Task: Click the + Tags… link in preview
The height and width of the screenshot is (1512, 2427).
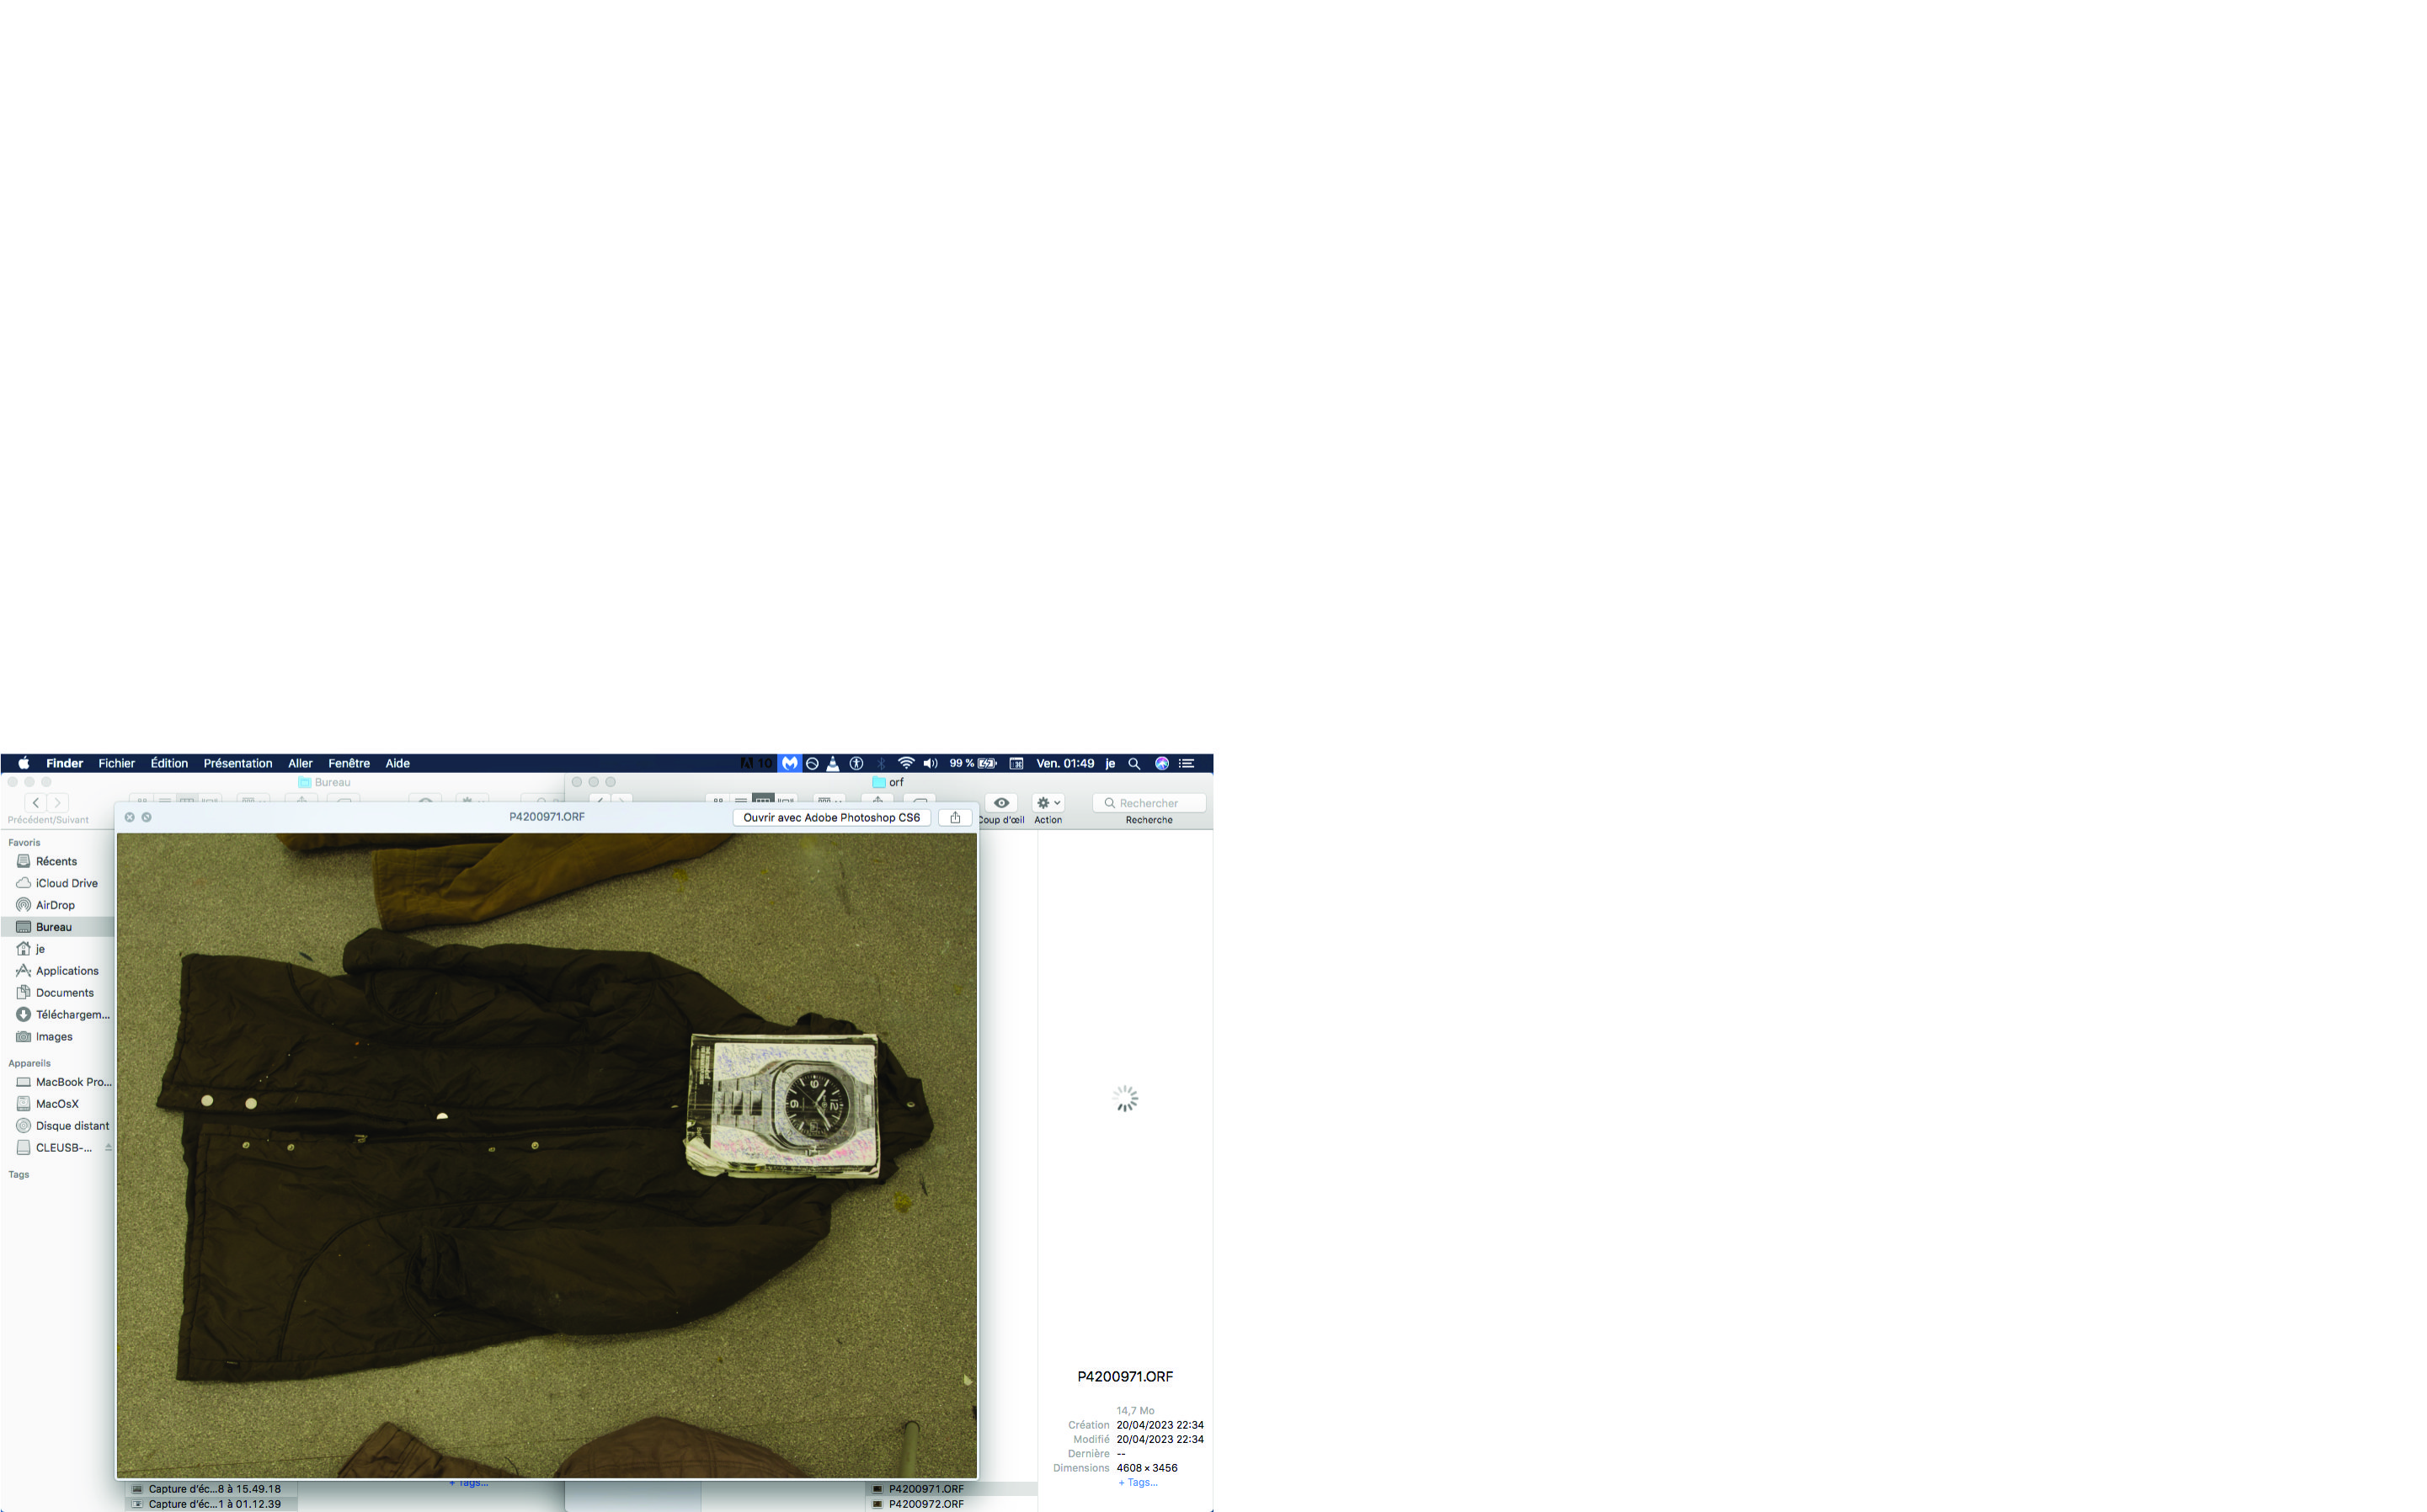Action: click(1138, 1482)
